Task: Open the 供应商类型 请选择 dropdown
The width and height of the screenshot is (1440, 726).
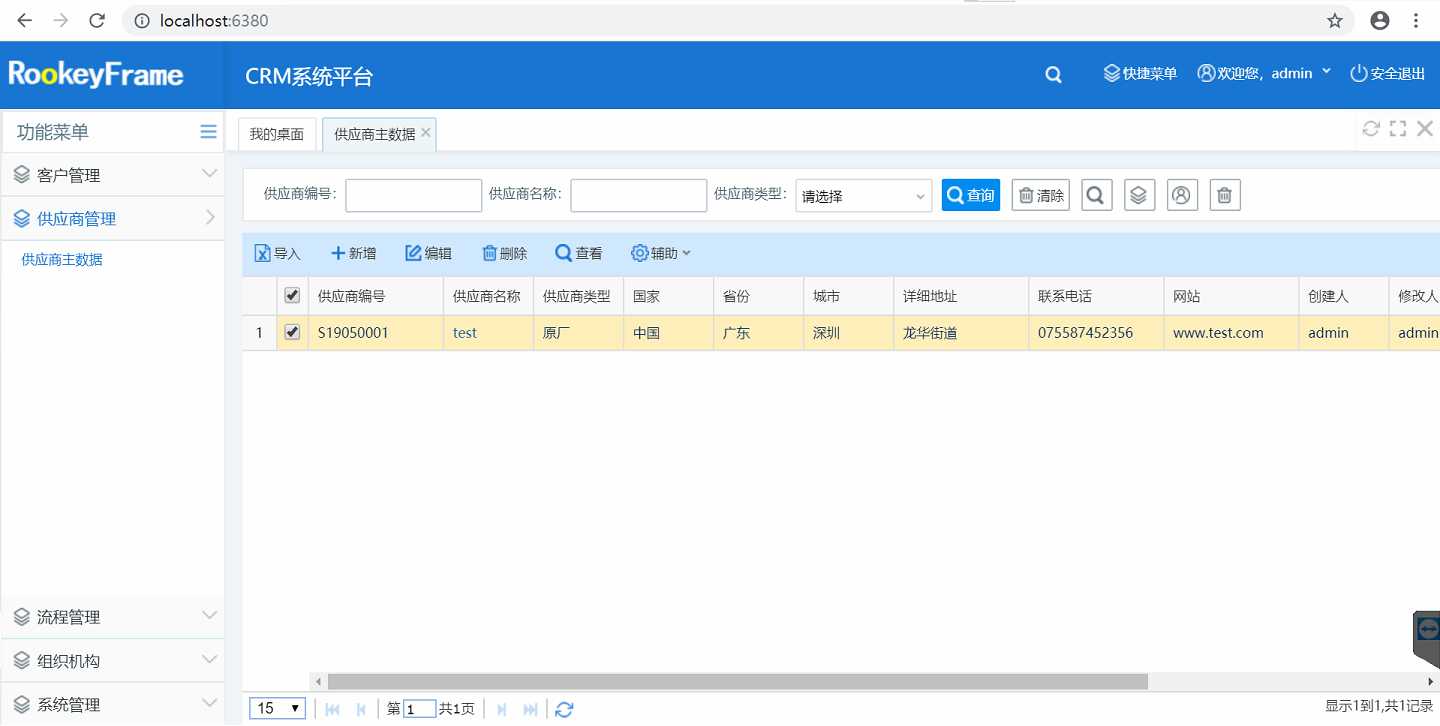Action: tap(864, 196)
